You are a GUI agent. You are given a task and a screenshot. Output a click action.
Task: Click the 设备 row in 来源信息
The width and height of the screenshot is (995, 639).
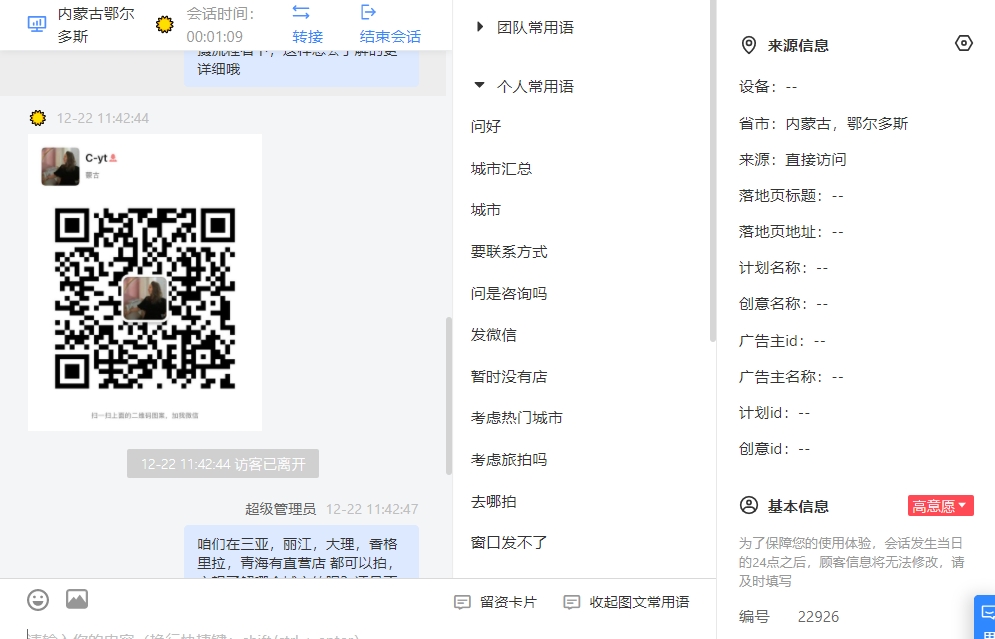pyautogui.click(x=768, y=87)
